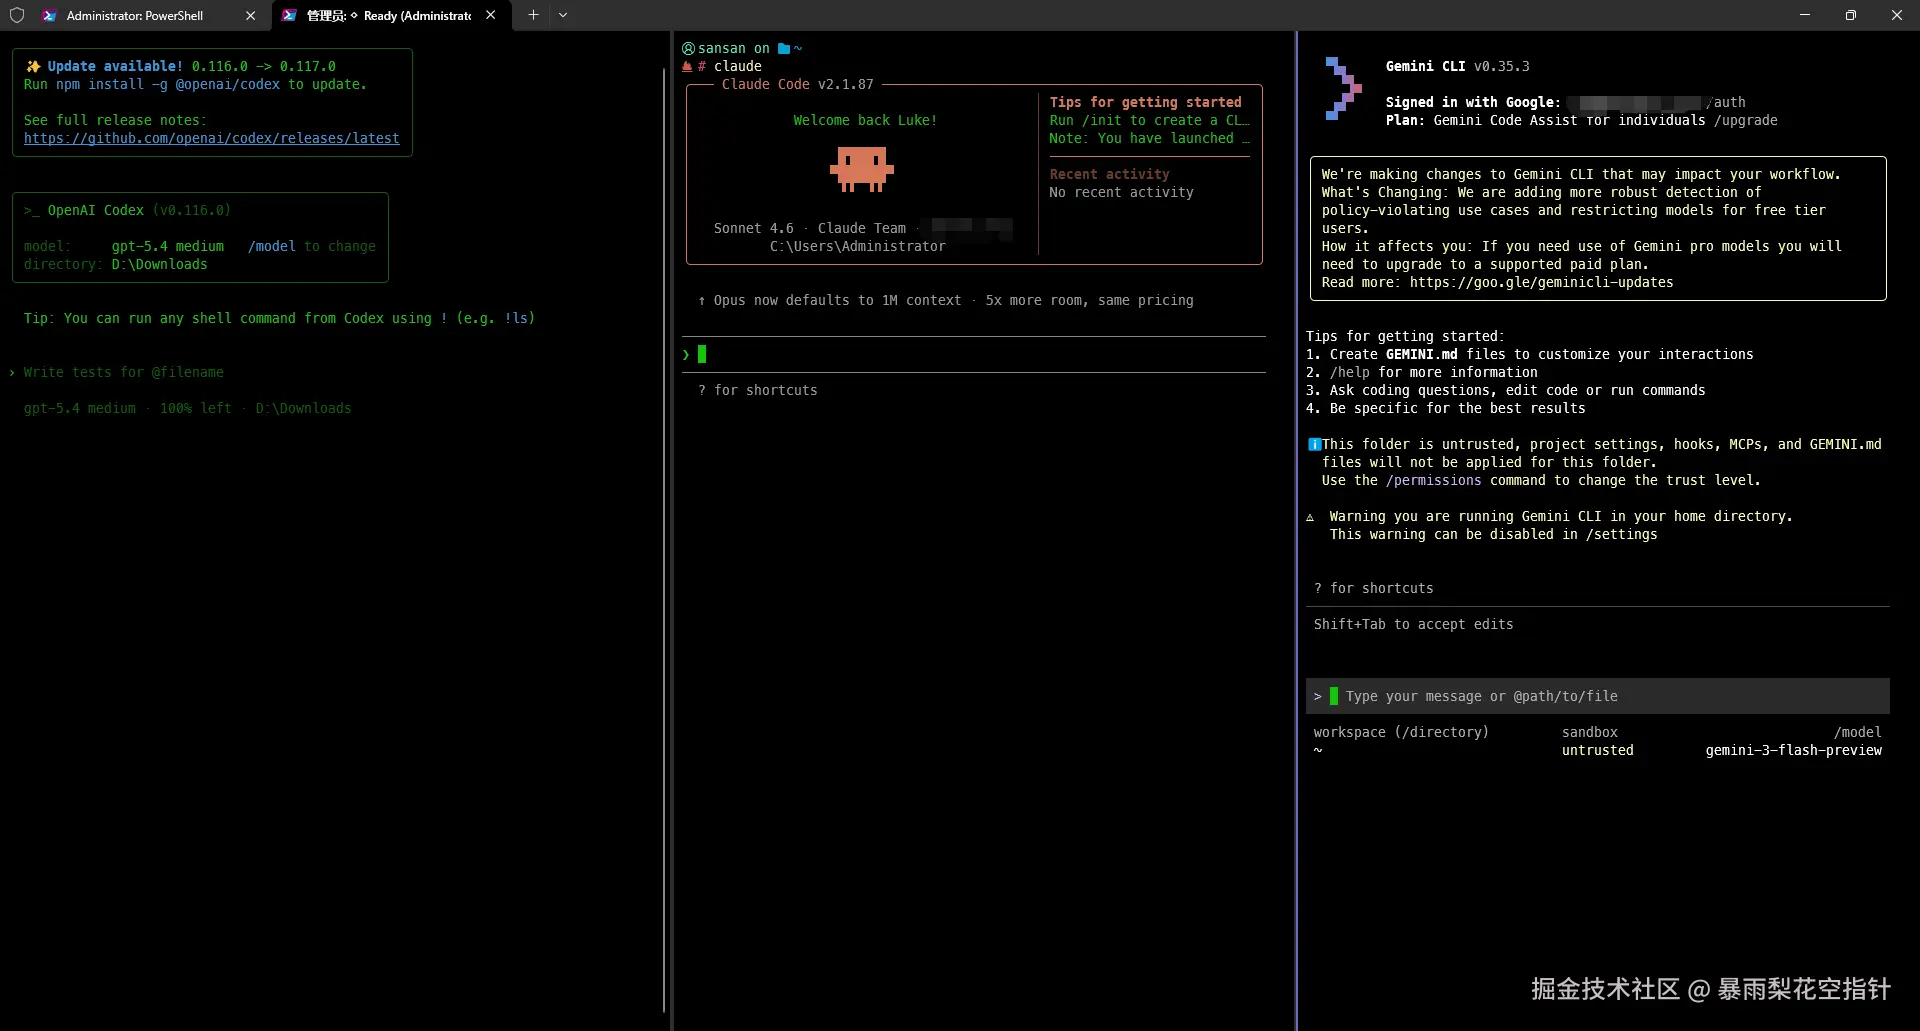
Task: Click the PowerShell icon on the Ready tab
Action: pos(289,15)
